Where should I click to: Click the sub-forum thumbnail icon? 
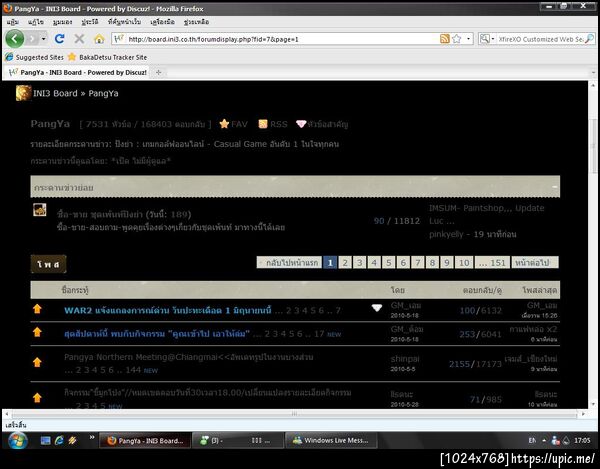coord(39,210)
